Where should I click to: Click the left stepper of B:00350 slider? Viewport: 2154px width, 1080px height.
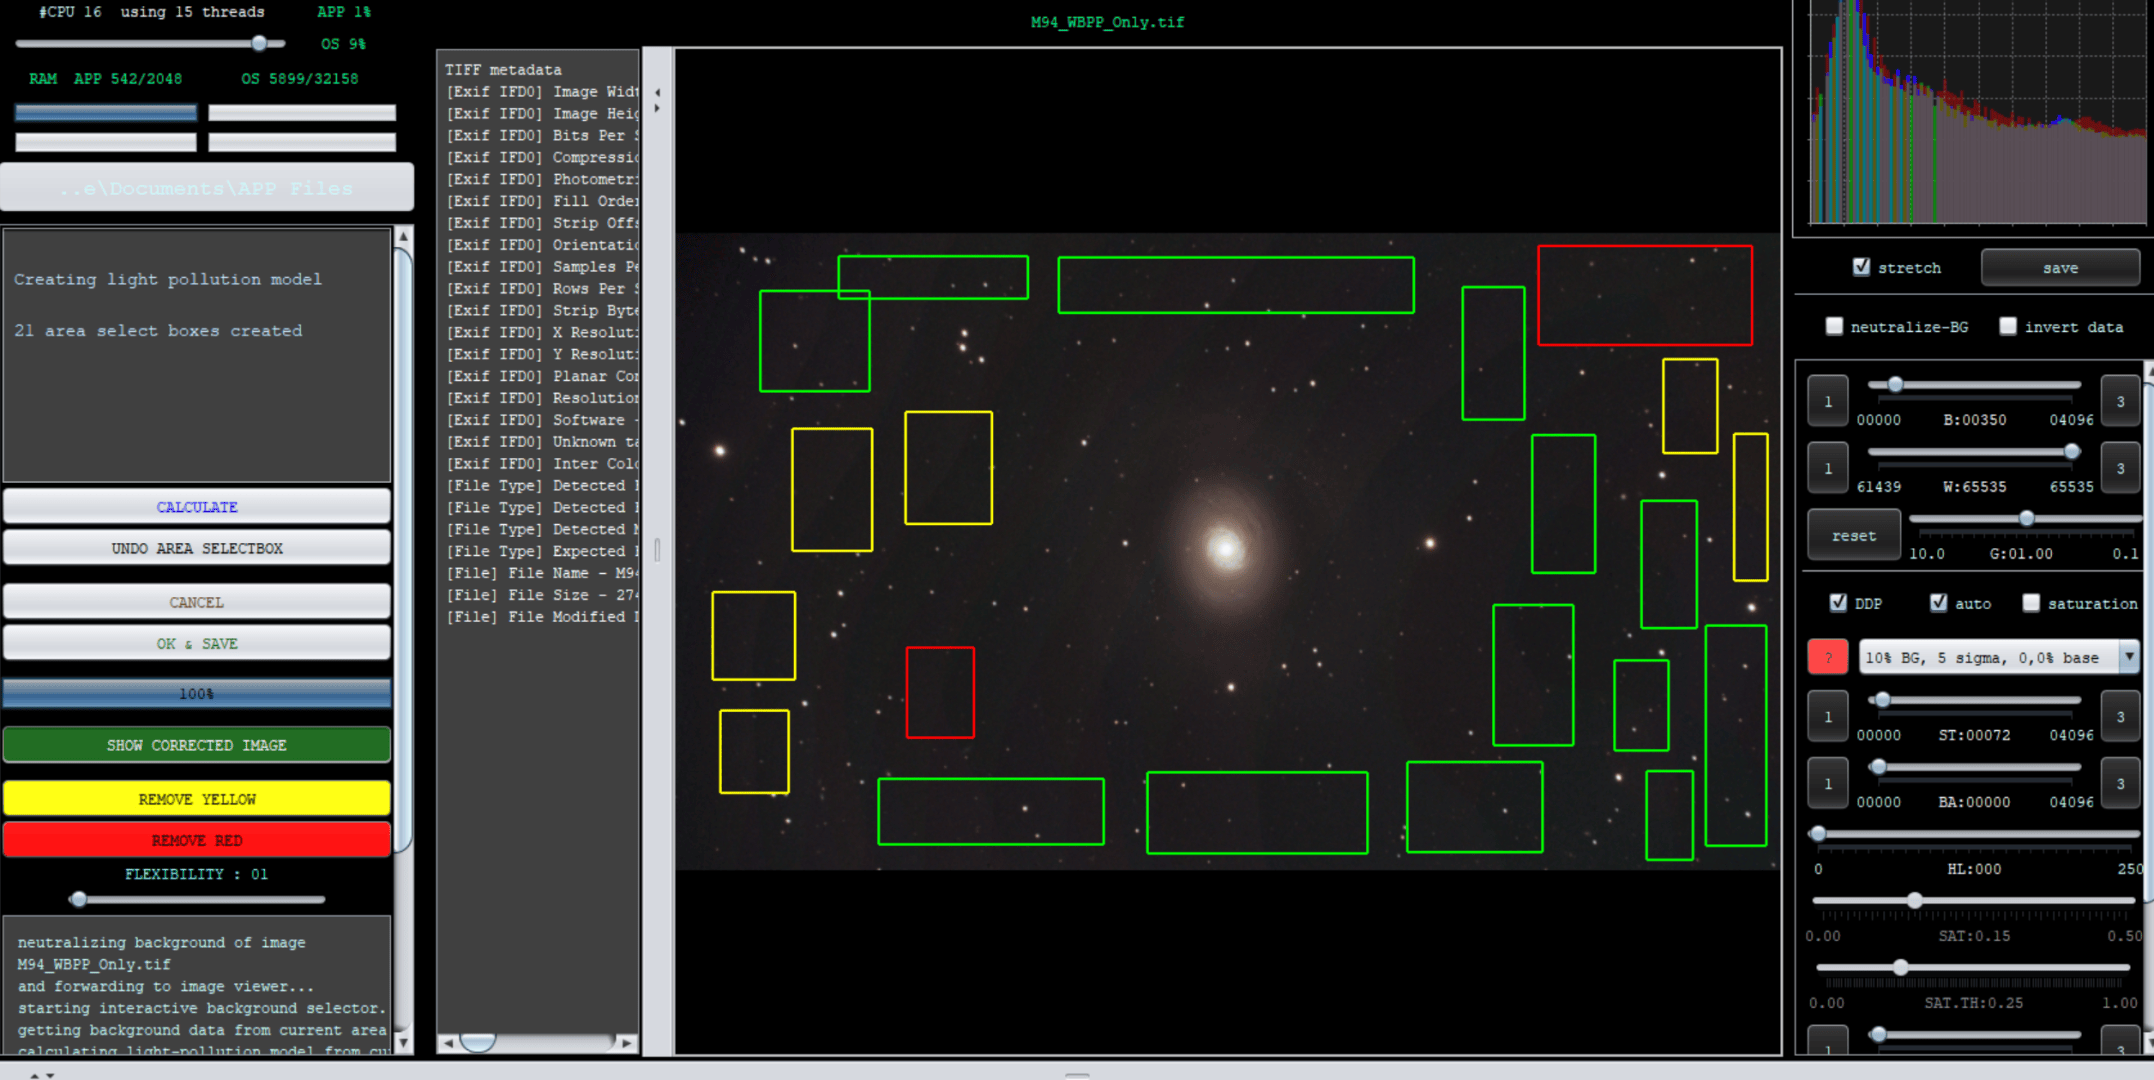1827,401
